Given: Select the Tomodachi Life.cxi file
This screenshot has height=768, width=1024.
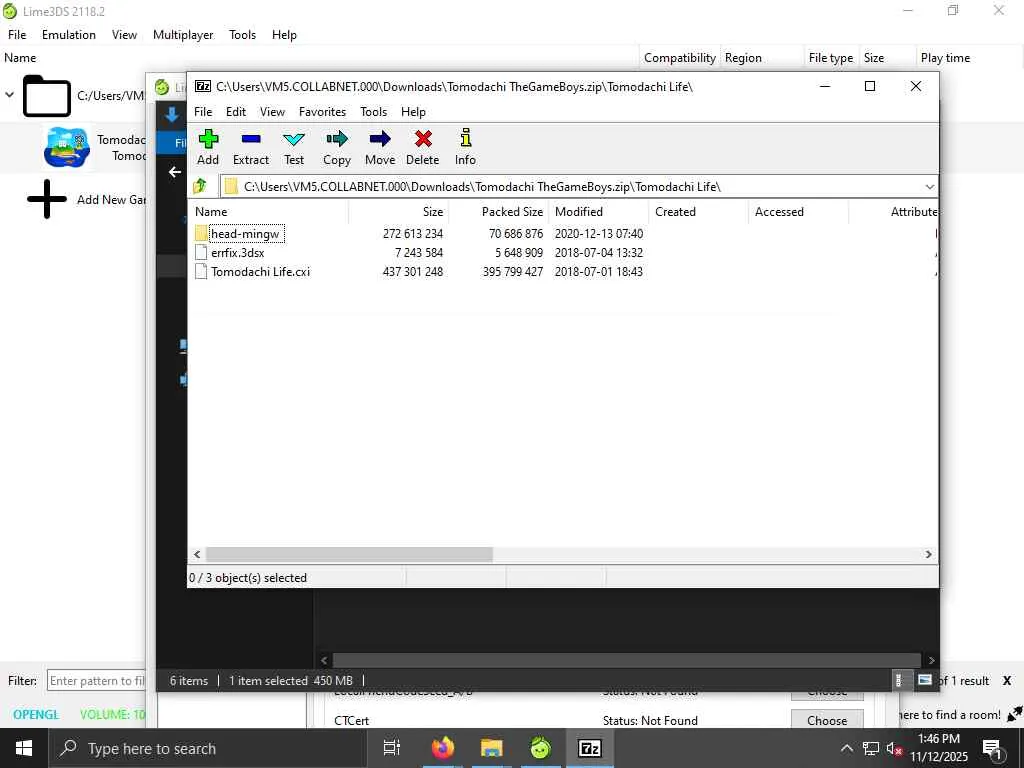Looking at the screenshot, I should tap(260, 272).
